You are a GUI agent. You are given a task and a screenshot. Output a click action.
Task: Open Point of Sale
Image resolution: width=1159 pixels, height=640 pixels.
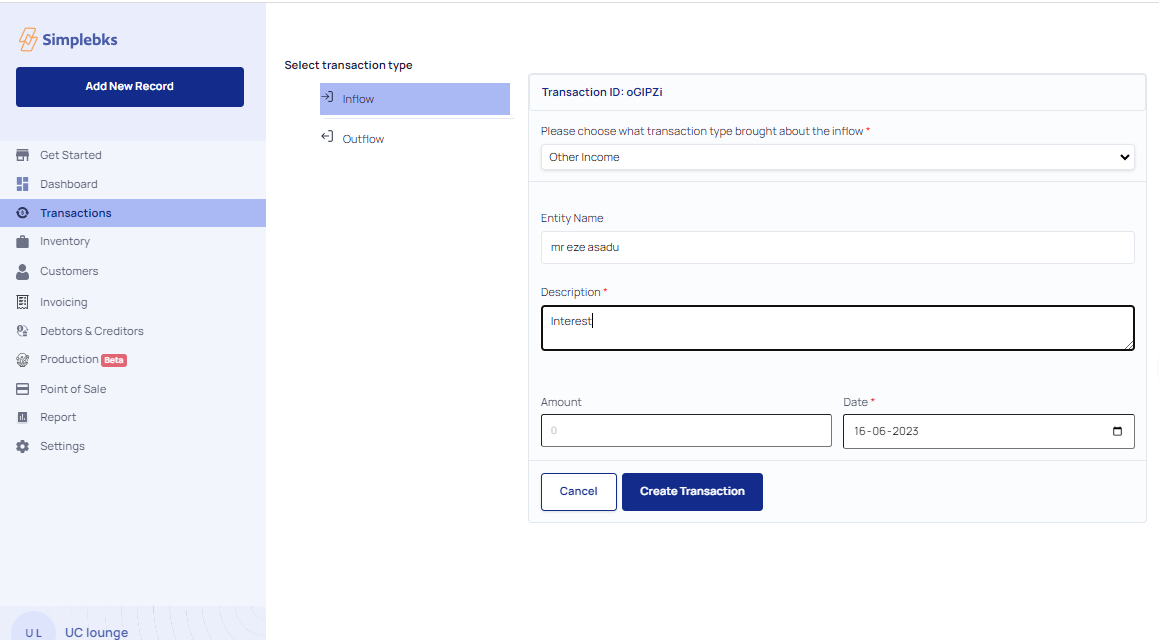pyautogui.click(x=73, y=389)
